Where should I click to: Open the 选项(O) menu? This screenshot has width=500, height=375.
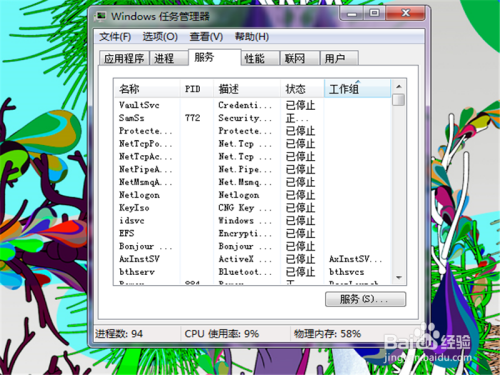coord(160,37)
